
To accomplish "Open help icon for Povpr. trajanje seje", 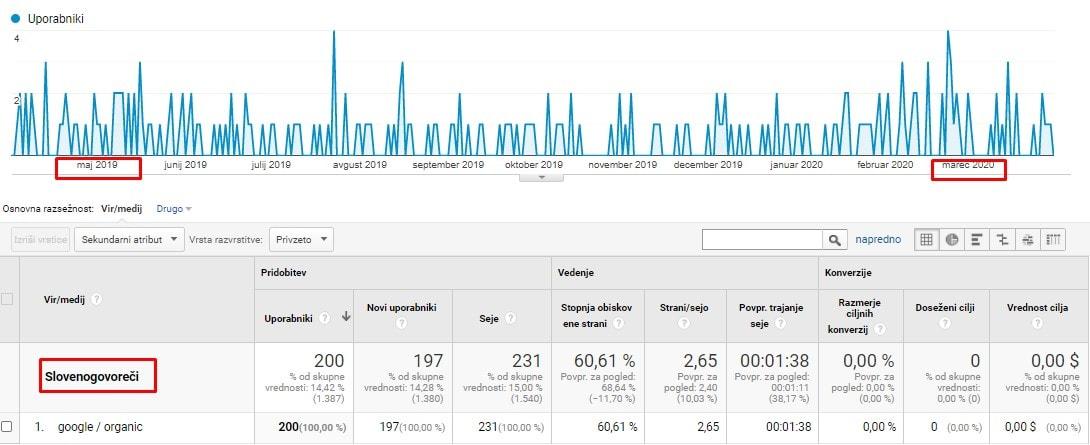I will [780, 324].
